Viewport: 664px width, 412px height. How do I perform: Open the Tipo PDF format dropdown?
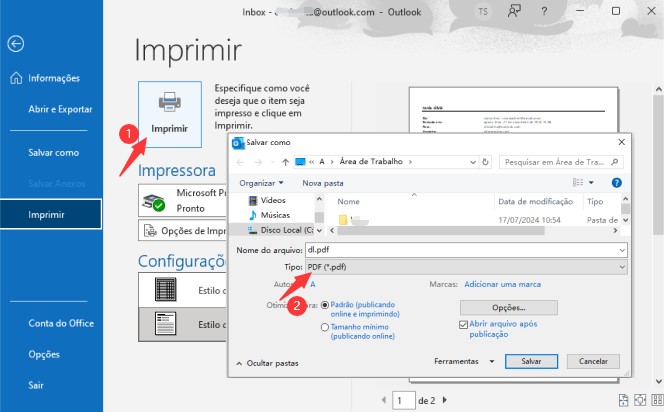pyautogui.click(x=466, y=267)
